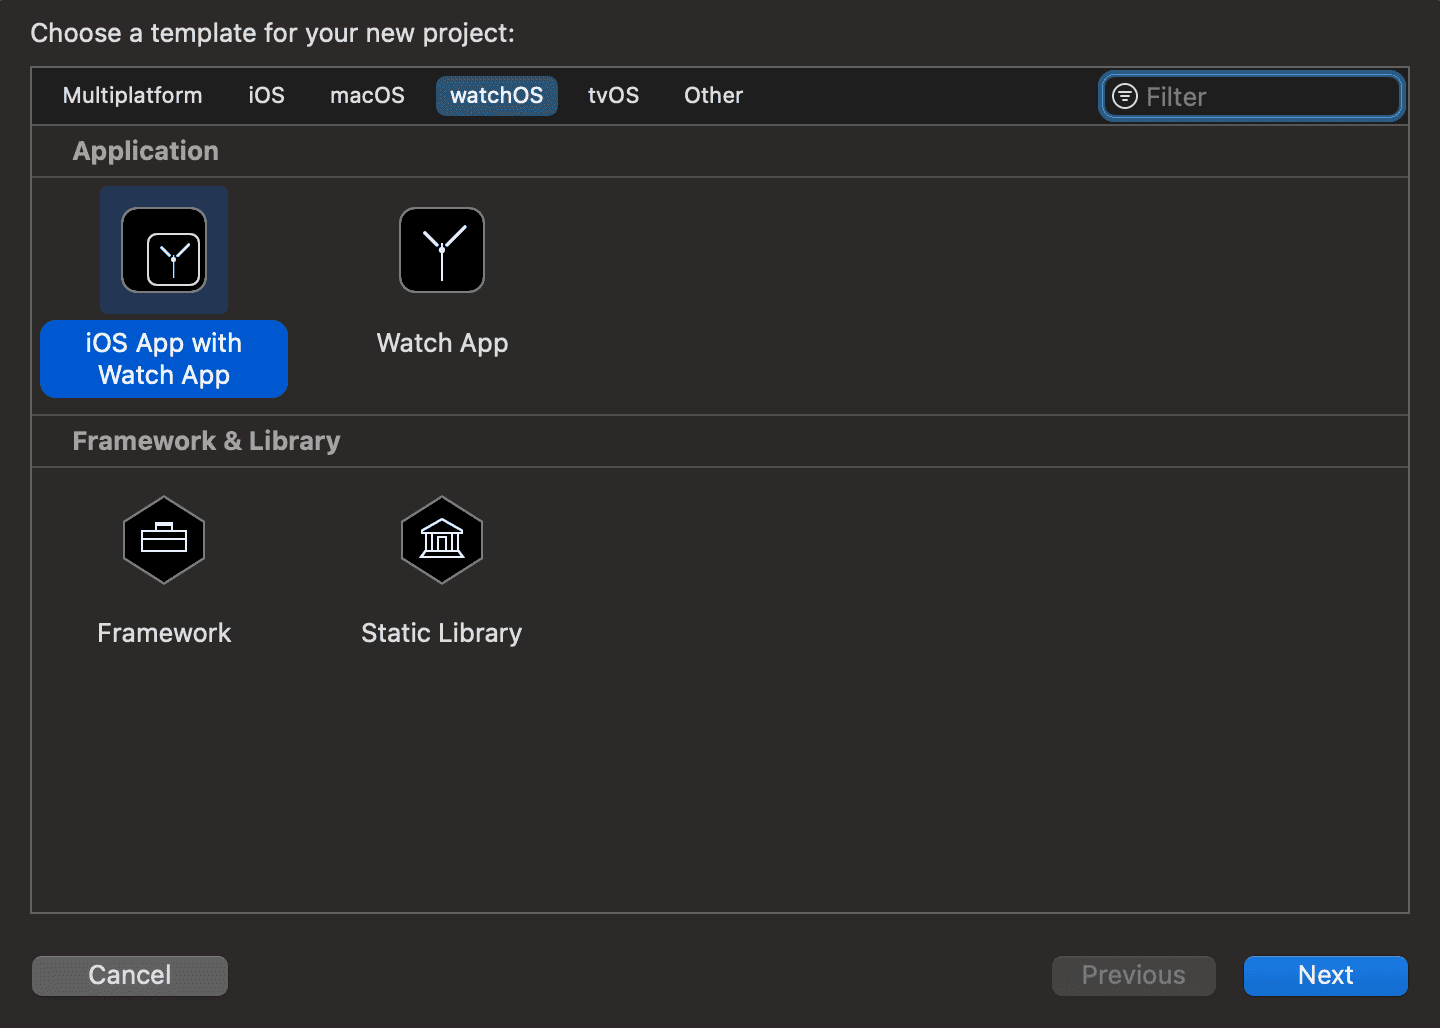
Task: Select the Watch App template icon
Action: click(x=442, y=250)
